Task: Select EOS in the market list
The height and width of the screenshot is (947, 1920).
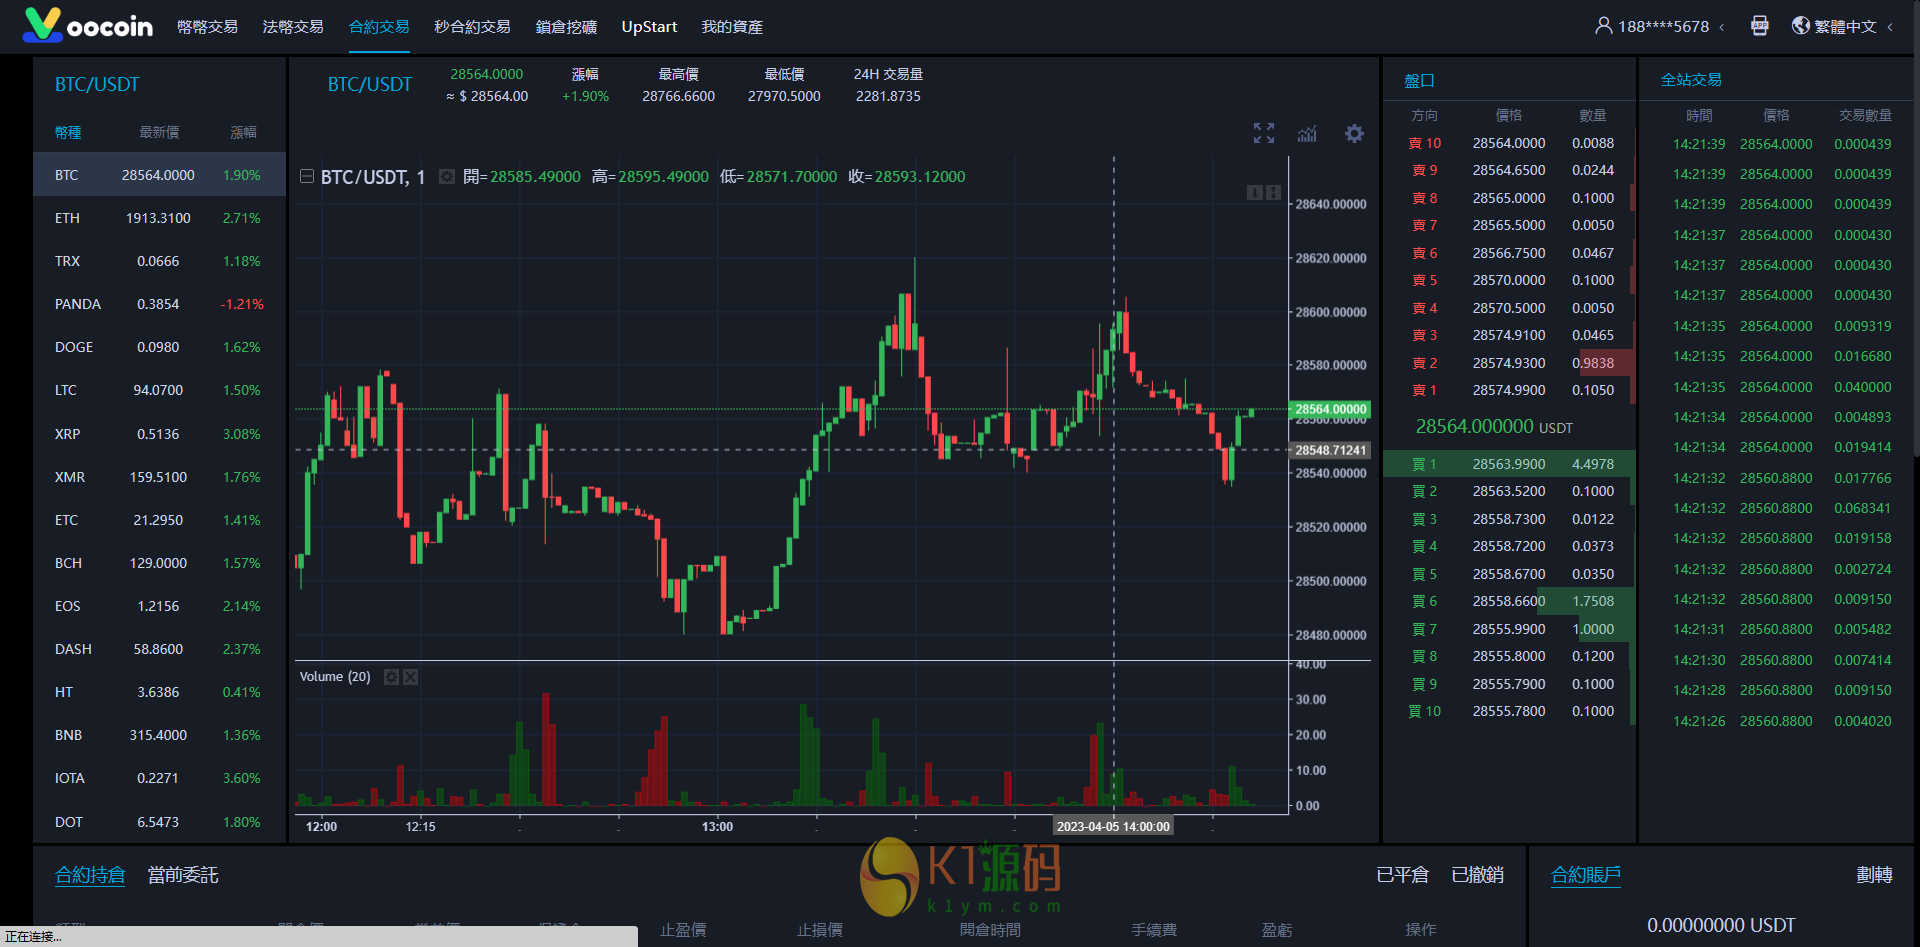Action: pyautogui.click(x=159, y=606)
